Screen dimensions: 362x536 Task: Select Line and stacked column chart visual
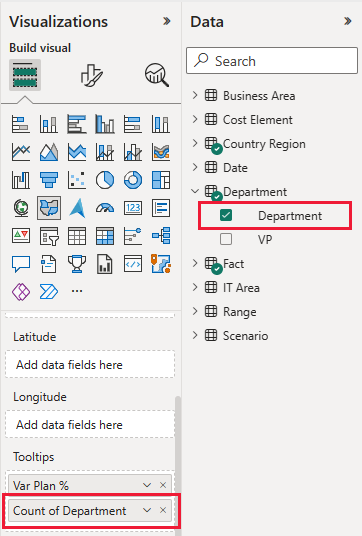tap(105, 152)
